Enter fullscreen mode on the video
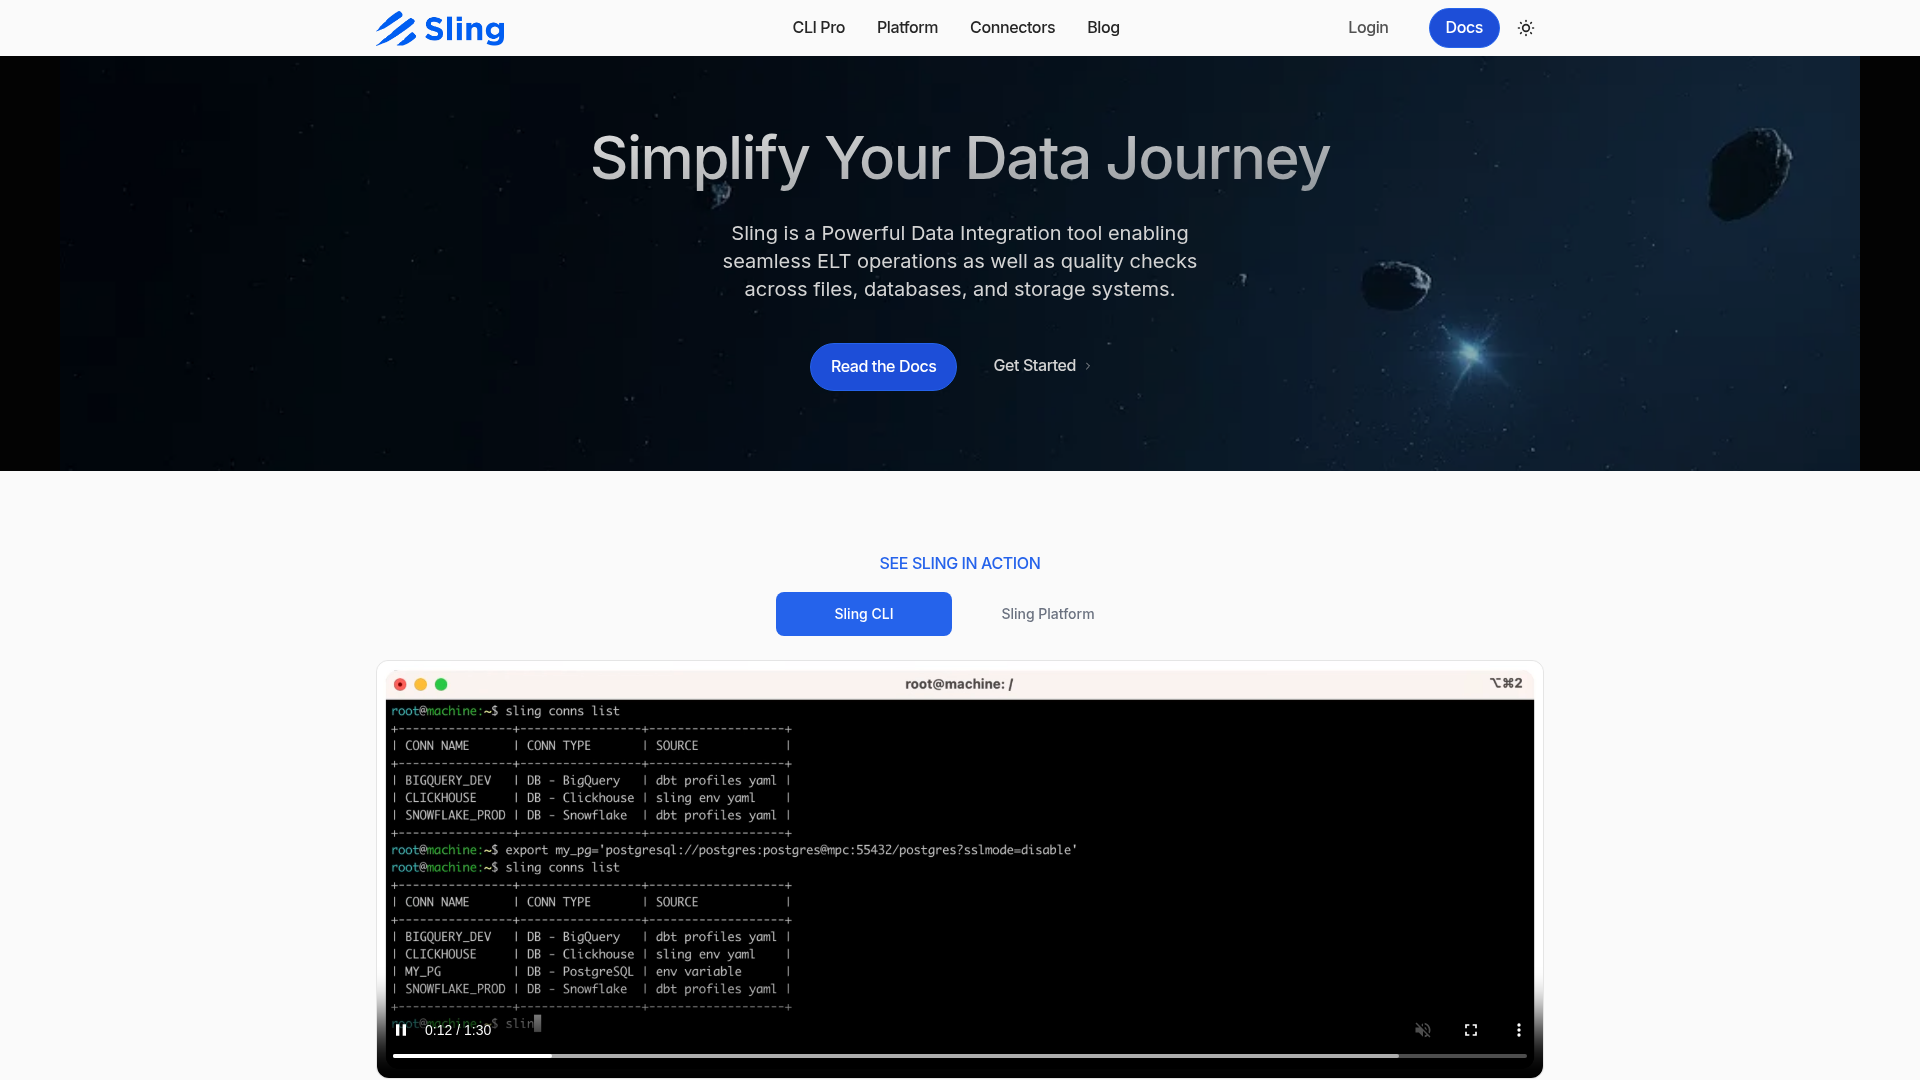The height and width of the screenshot is (1080, 1920). 1471,1030
